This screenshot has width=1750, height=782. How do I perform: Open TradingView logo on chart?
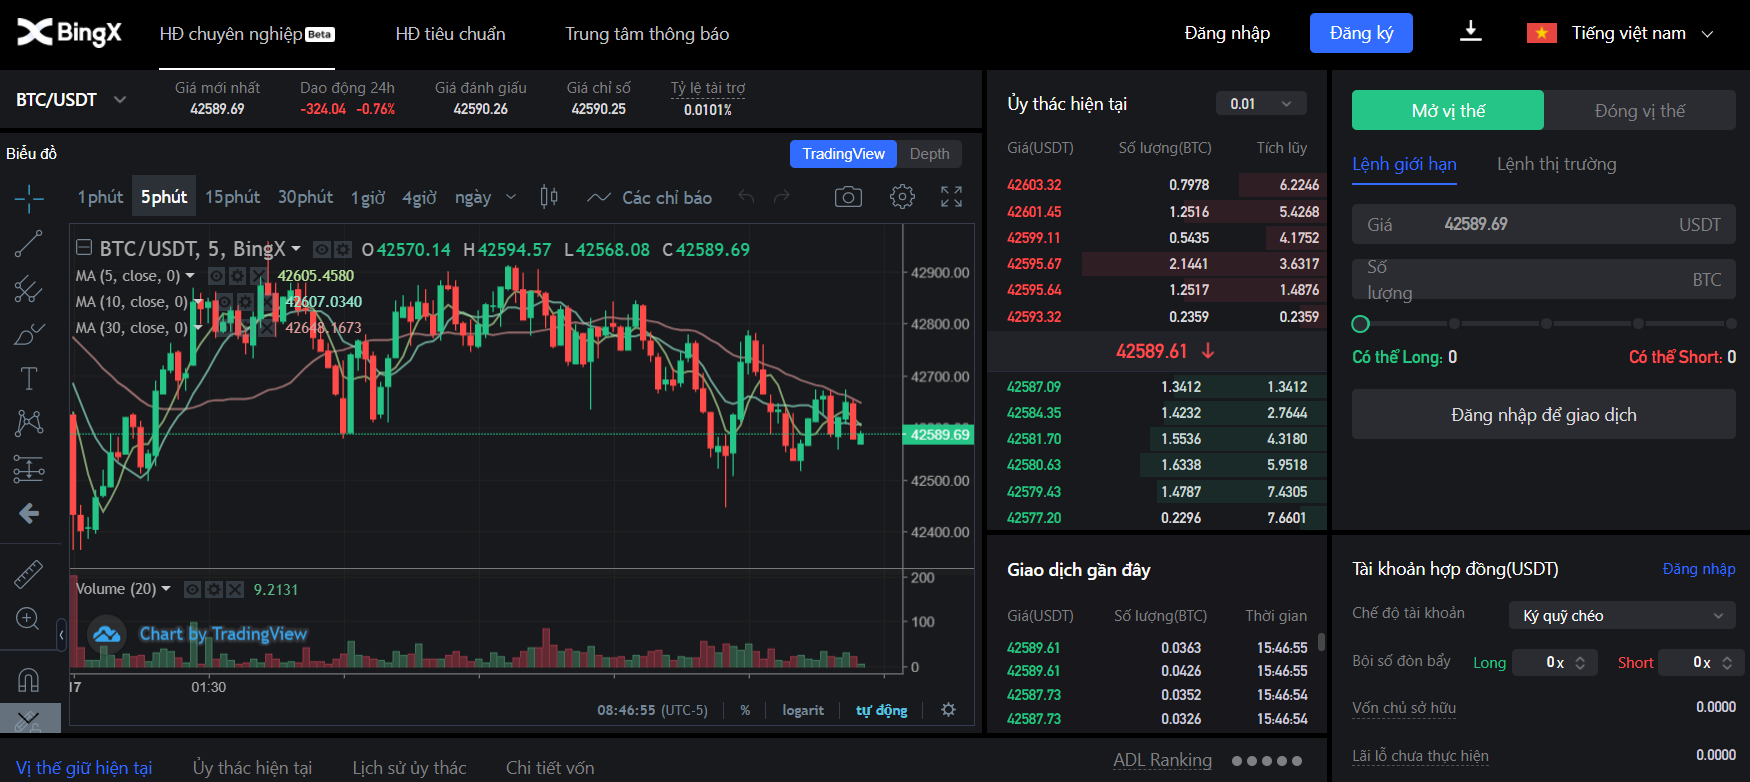click(106, 634)
